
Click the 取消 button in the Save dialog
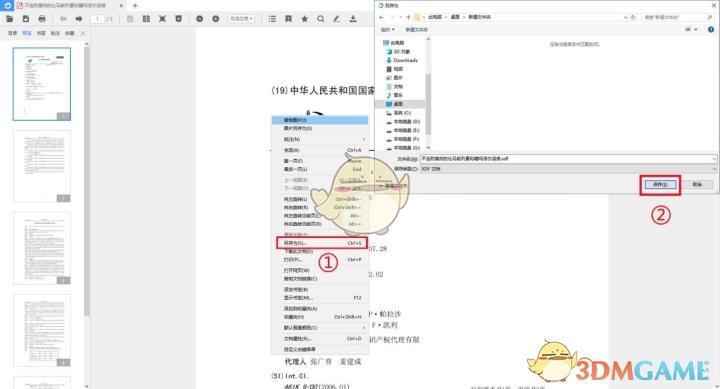pyautogui.click(x=697, y=185)
